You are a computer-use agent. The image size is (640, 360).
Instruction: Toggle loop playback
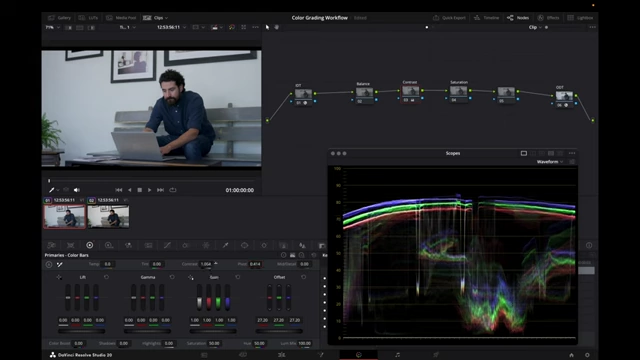click(x=173, y=190)
